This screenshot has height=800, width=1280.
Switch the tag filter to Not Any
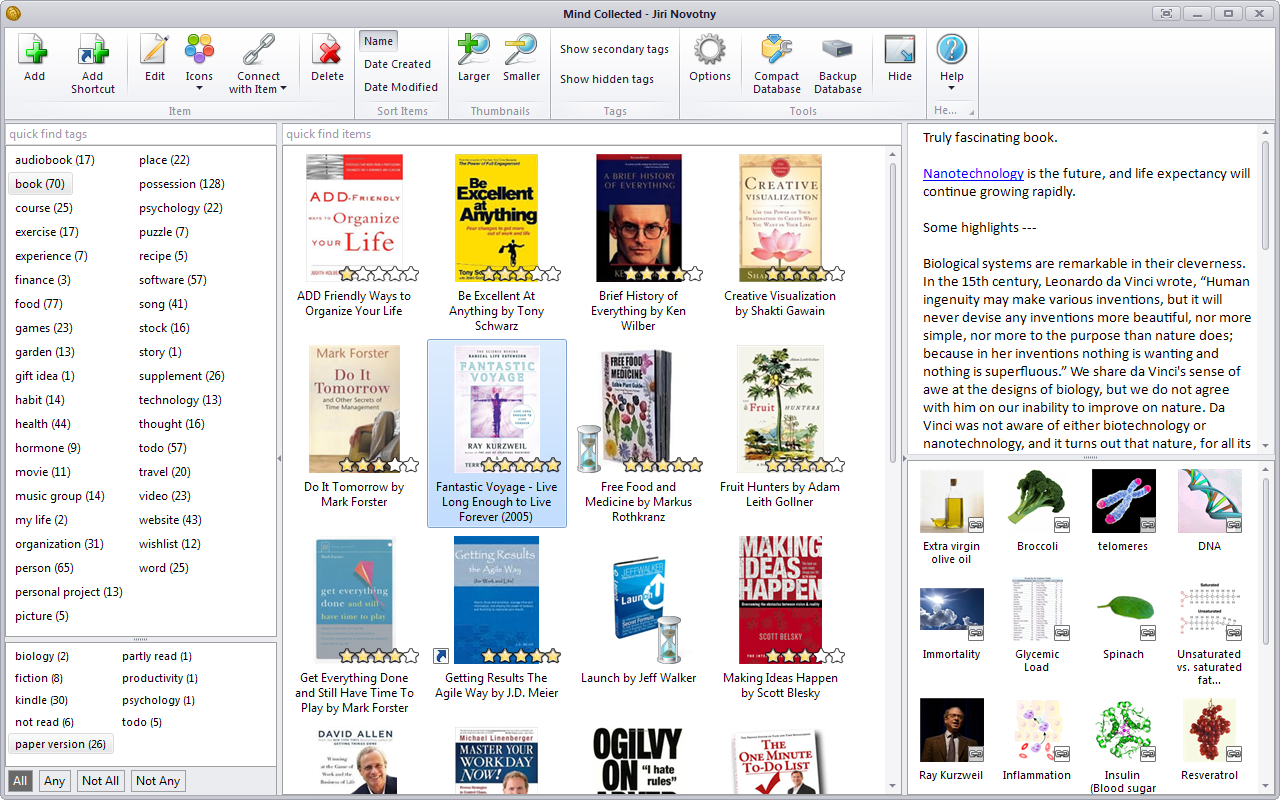[158, 781]
